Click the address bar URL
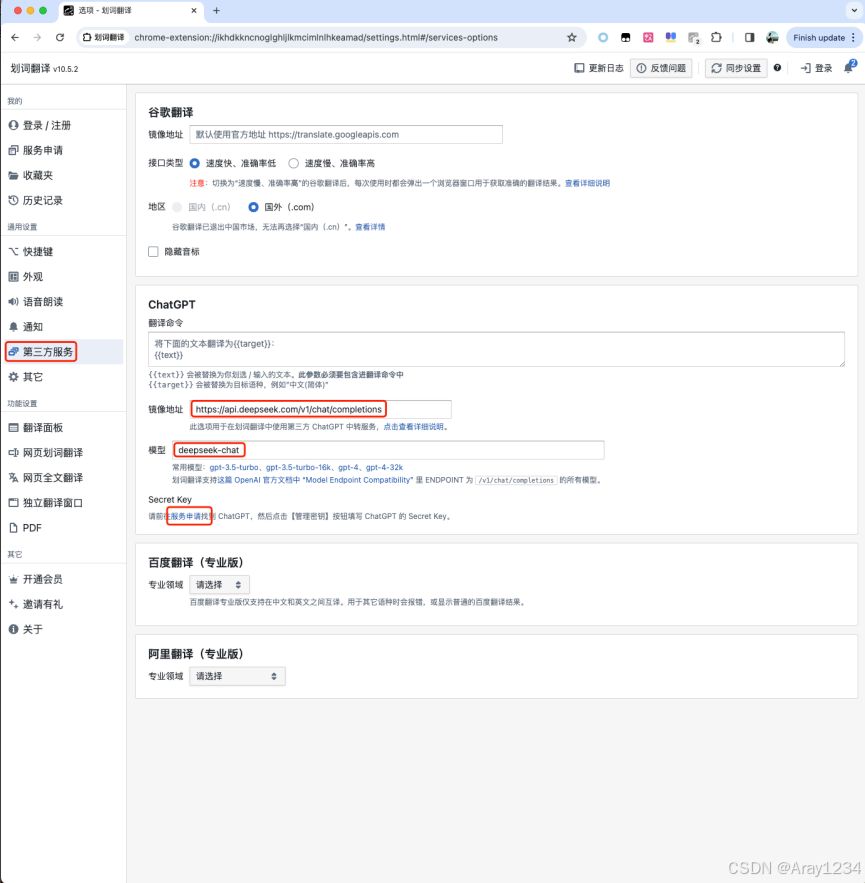The image size is (865, 883). click(x=316, y=38)
